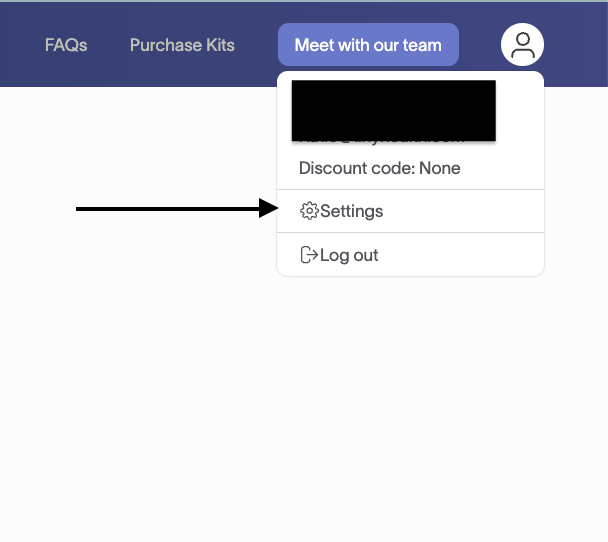Go to the FAQs page
This screenshot has height=542, width=608.
(66, 45)
